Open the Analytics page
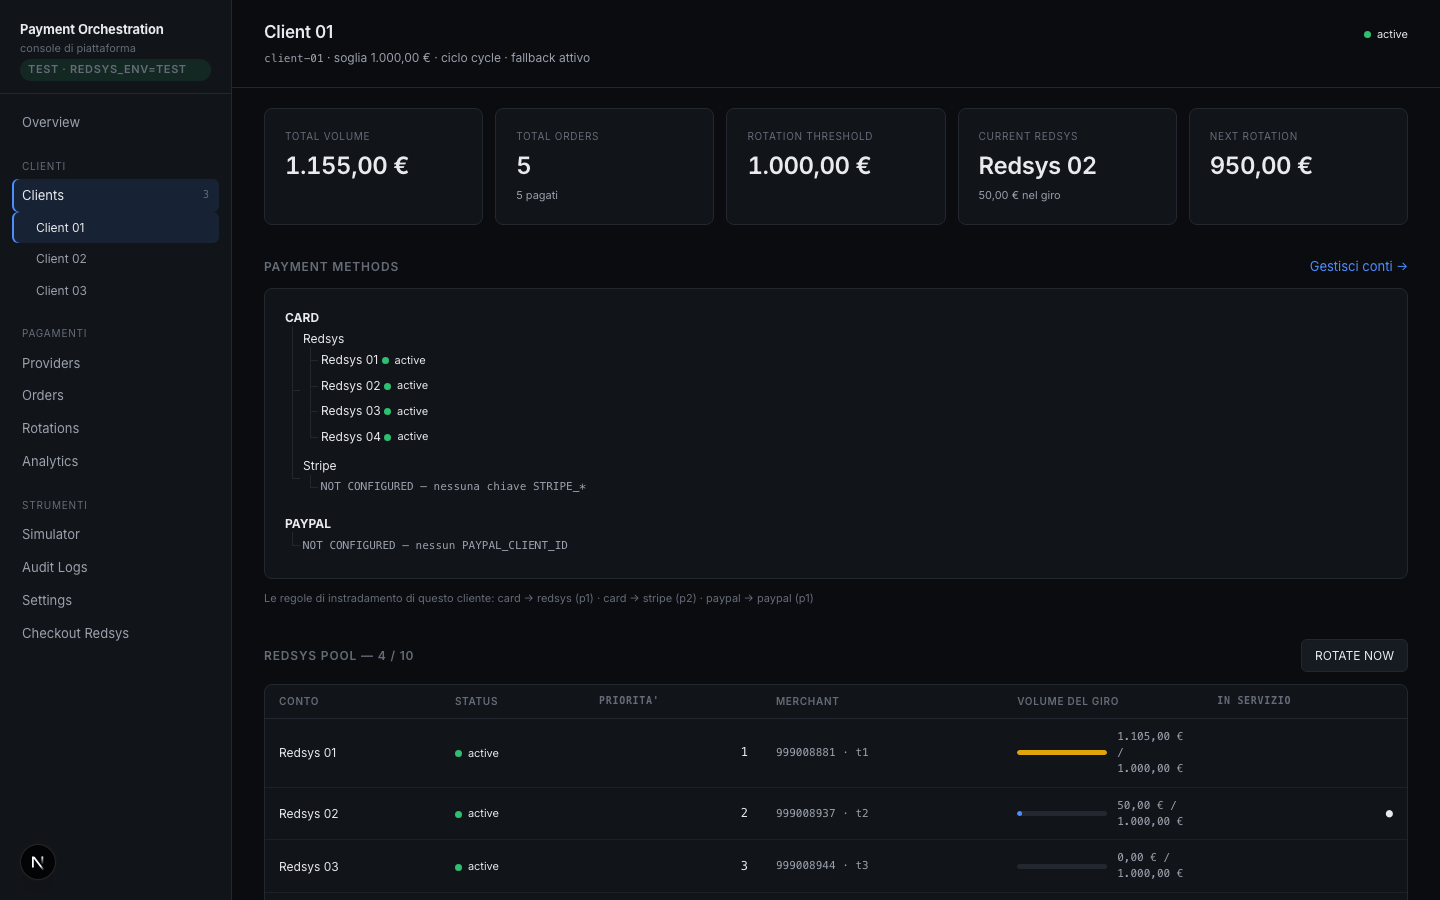Image resolution: width=1440 pixels, height=900 pixels. pyautogui.click(x=115, y=461)
